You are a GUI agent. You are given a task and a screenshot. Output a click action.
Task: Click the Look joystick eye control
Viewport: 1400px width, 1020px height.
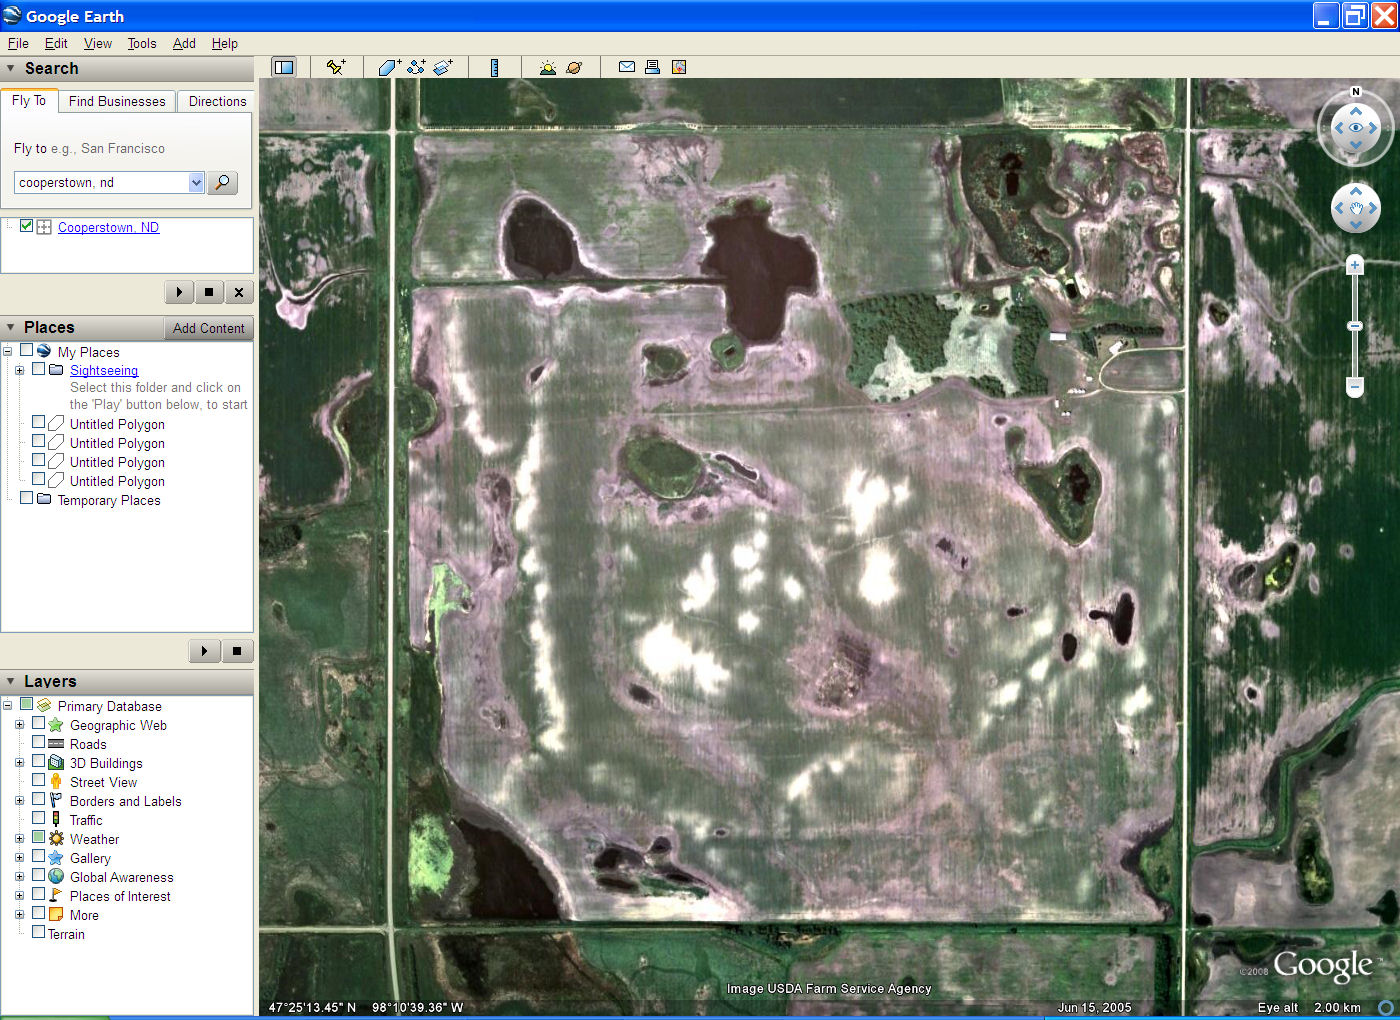coord(1356,128)
